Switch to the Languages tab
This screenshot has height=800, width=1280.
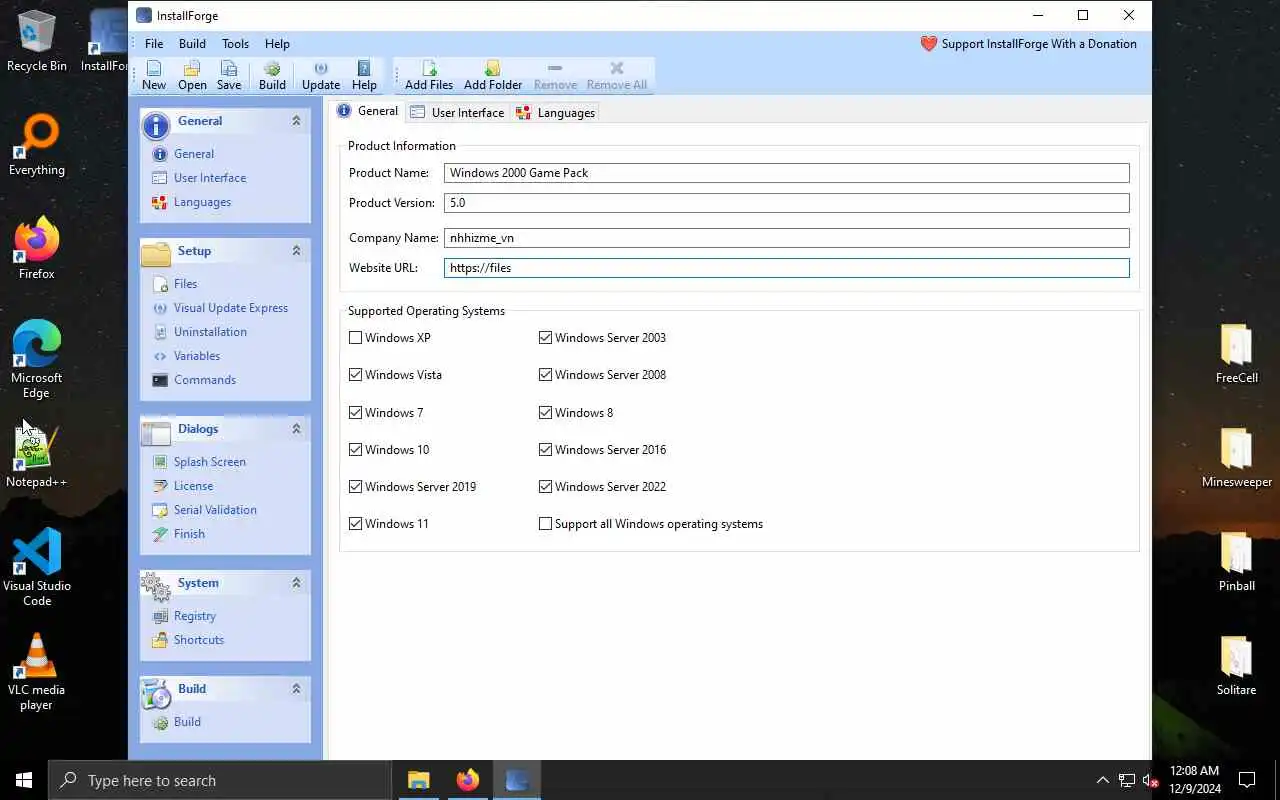pos(556,113)
